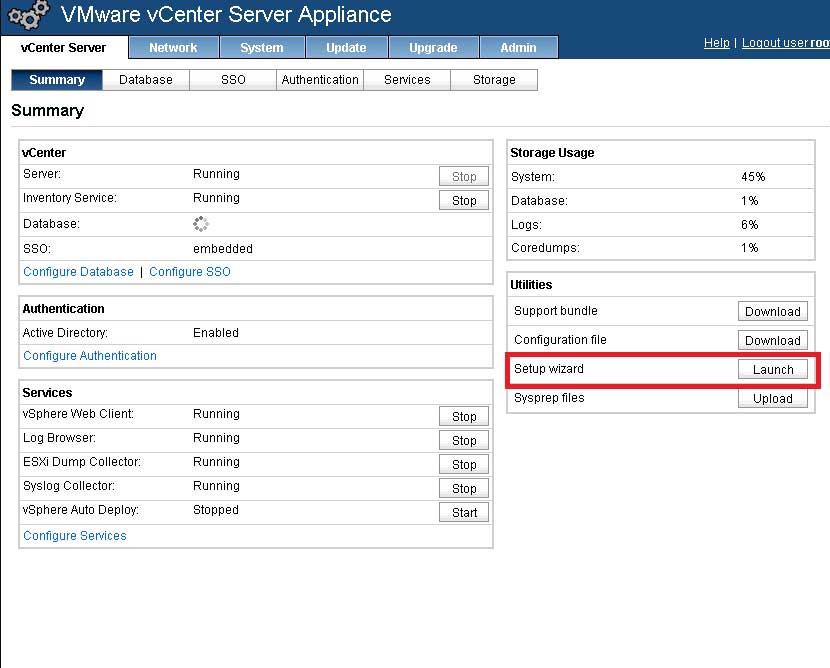Stop the Inventory Service
Image resolution: width=830 pixels, height=668 pixels.
click(x=464, y=200)
